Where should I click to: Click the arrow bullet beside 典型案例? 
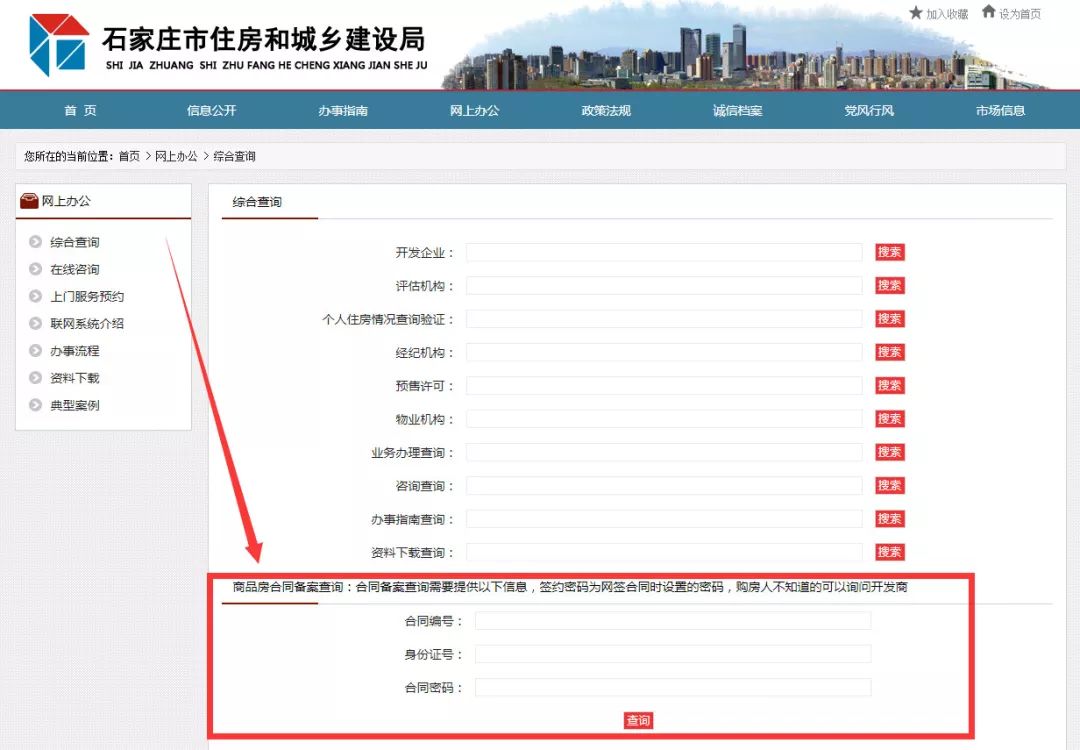point(35,405)
